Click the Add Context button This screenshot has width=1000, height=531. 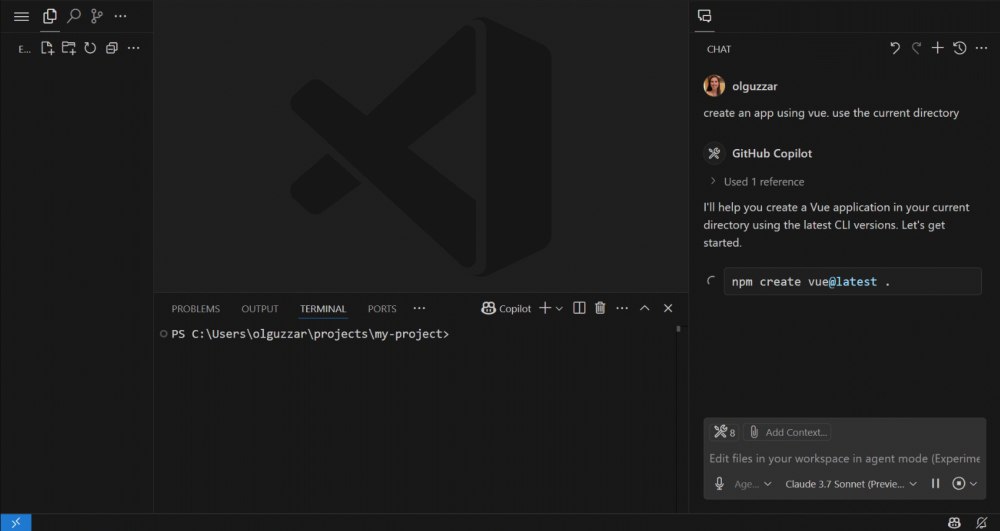point(788,432)
